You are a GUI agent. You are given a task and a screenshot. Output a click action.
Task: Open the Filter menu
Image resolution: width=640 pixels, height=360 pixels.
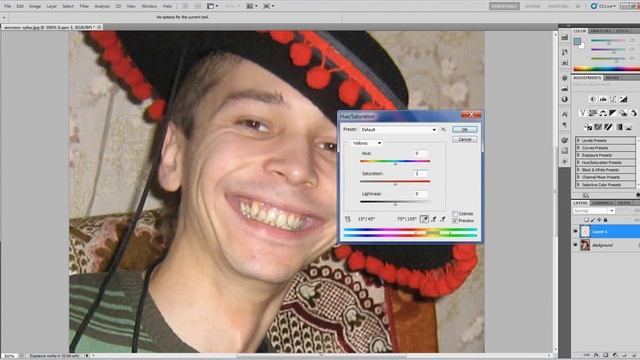[x=84, y=6]
